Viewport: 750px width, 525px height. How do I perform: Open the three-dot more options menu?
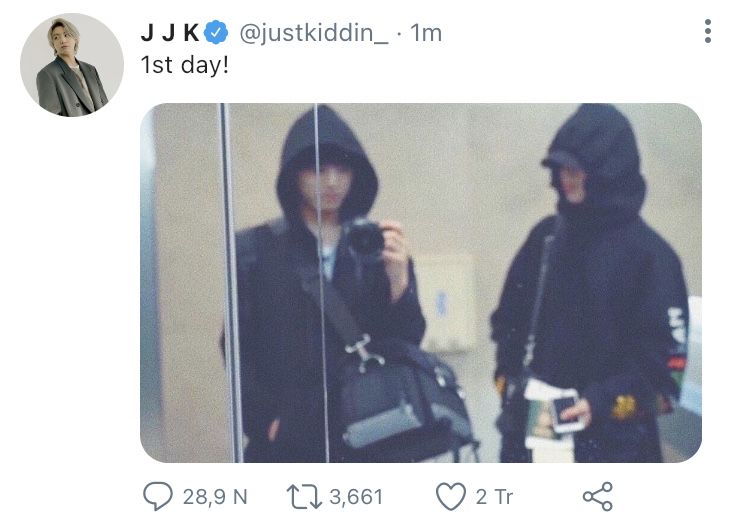[x=707, y=32]
